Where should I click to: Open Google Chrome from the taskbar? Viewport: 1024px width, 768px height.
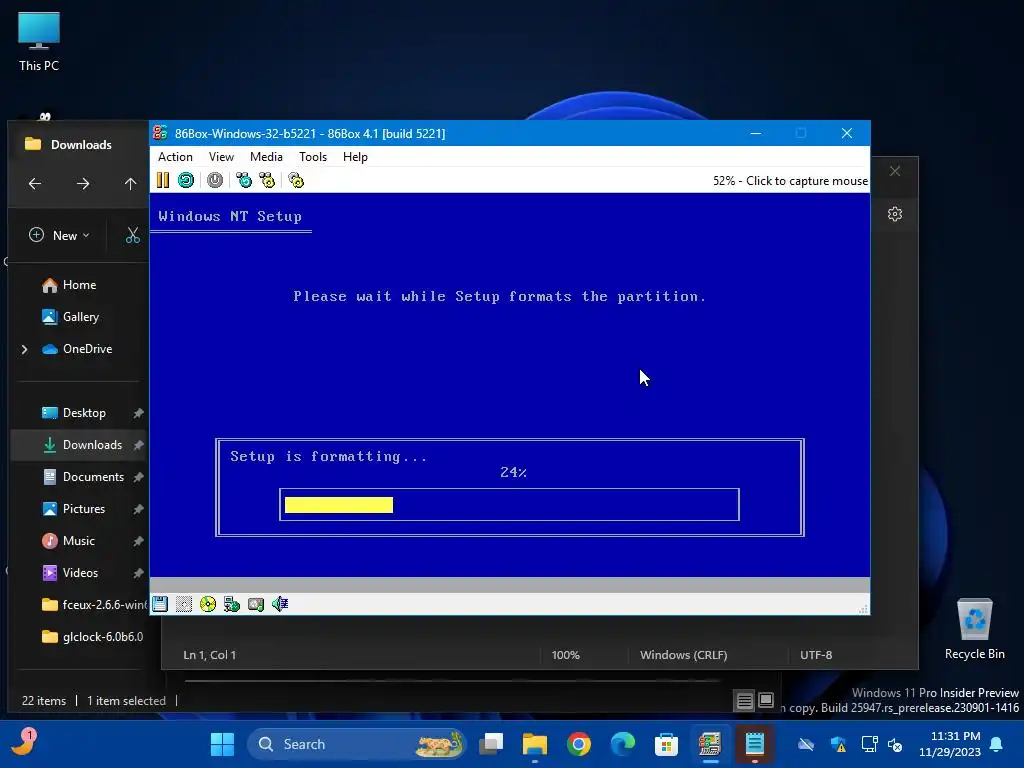coord(579,744)
